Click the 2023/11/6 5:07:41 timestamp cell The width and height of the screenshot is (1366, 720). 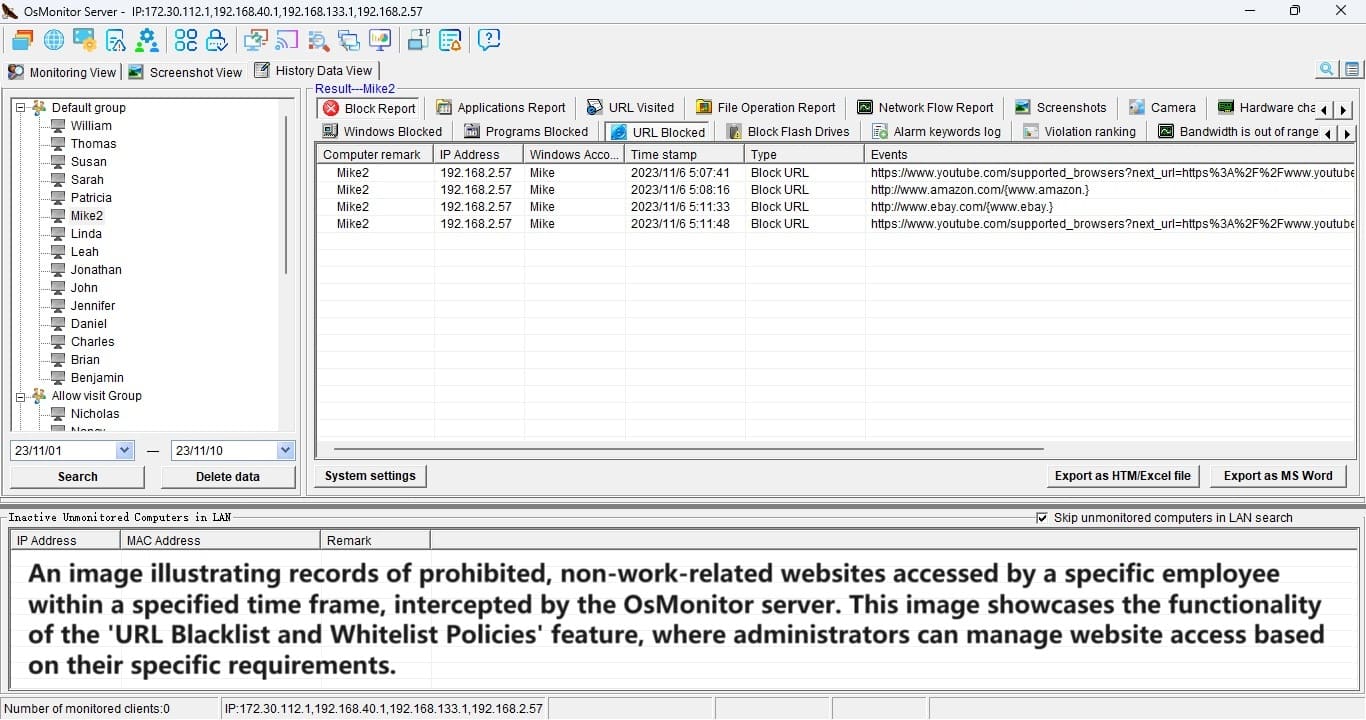(x=680, y=172)
